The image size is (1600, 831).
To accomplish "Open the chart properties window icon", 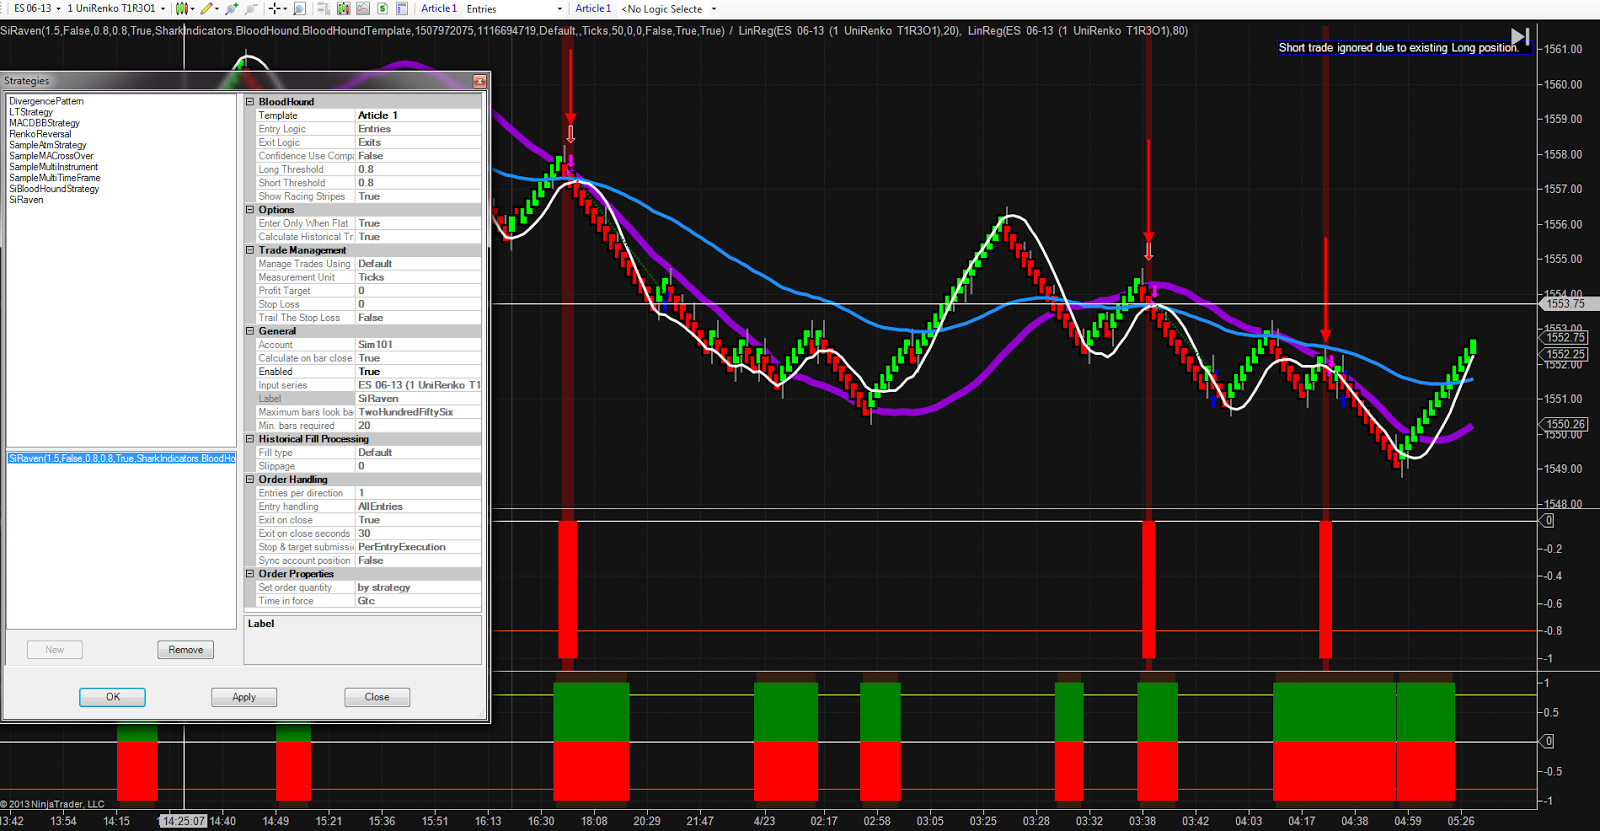I will pos(401,8).
